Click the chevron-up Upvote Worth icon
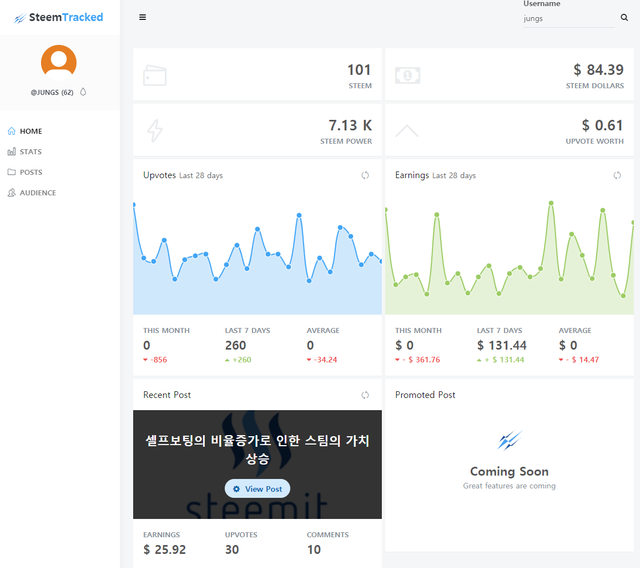The width and height of the screenshot is (640, 568). [407, 131]
